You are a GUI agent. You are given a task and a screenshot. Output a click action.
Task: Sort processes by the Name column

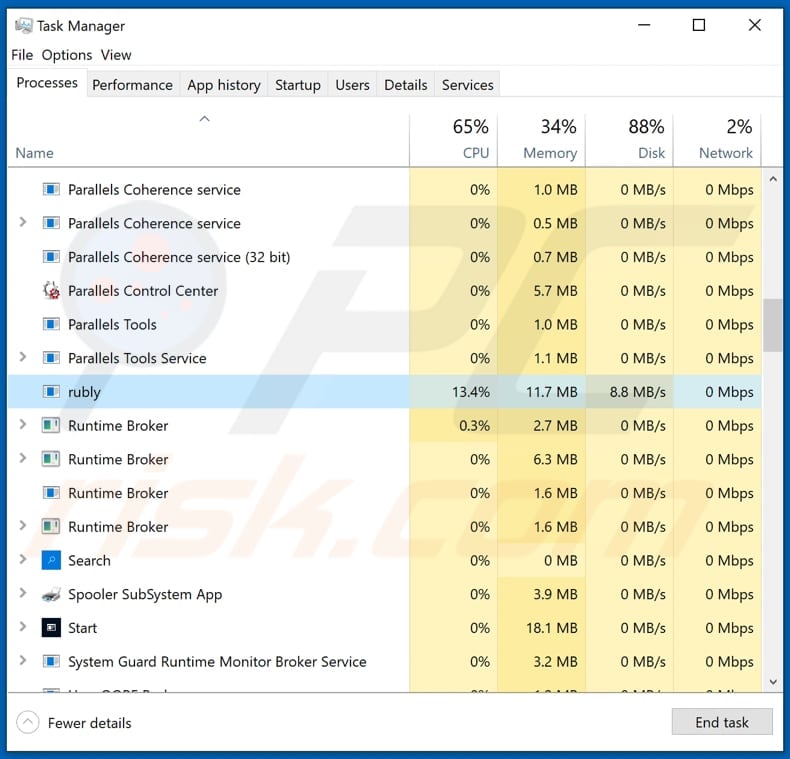208,140
